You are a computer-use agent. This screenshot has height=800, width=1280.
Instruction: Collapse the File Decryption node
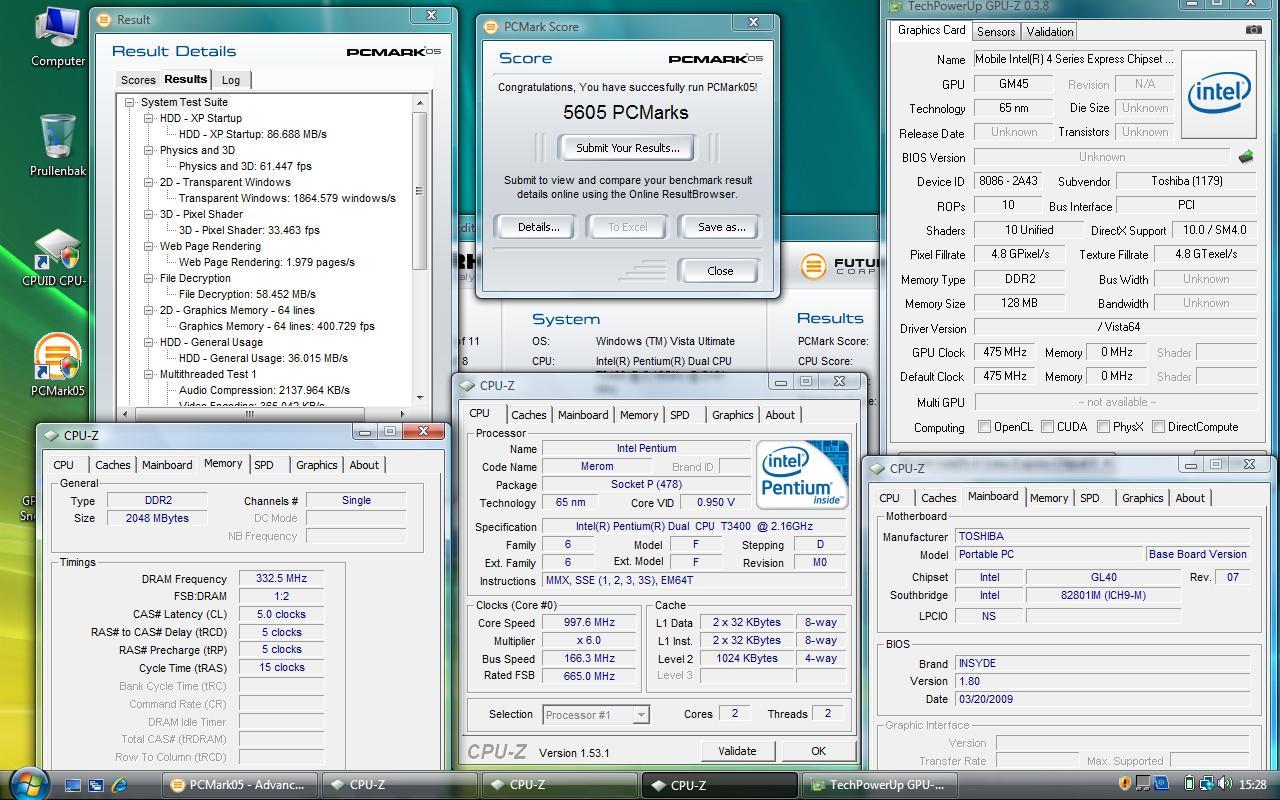point(148,278)
